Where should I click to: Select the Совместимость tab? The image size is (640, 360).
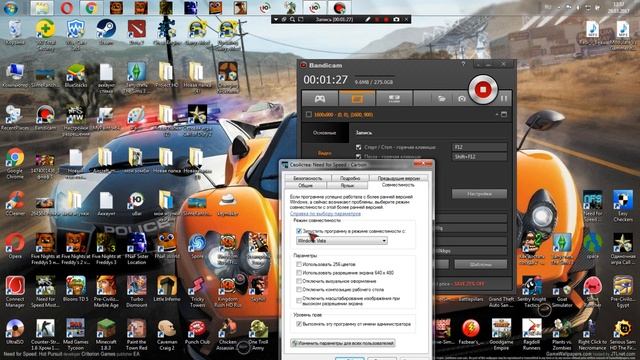[398, 185]
